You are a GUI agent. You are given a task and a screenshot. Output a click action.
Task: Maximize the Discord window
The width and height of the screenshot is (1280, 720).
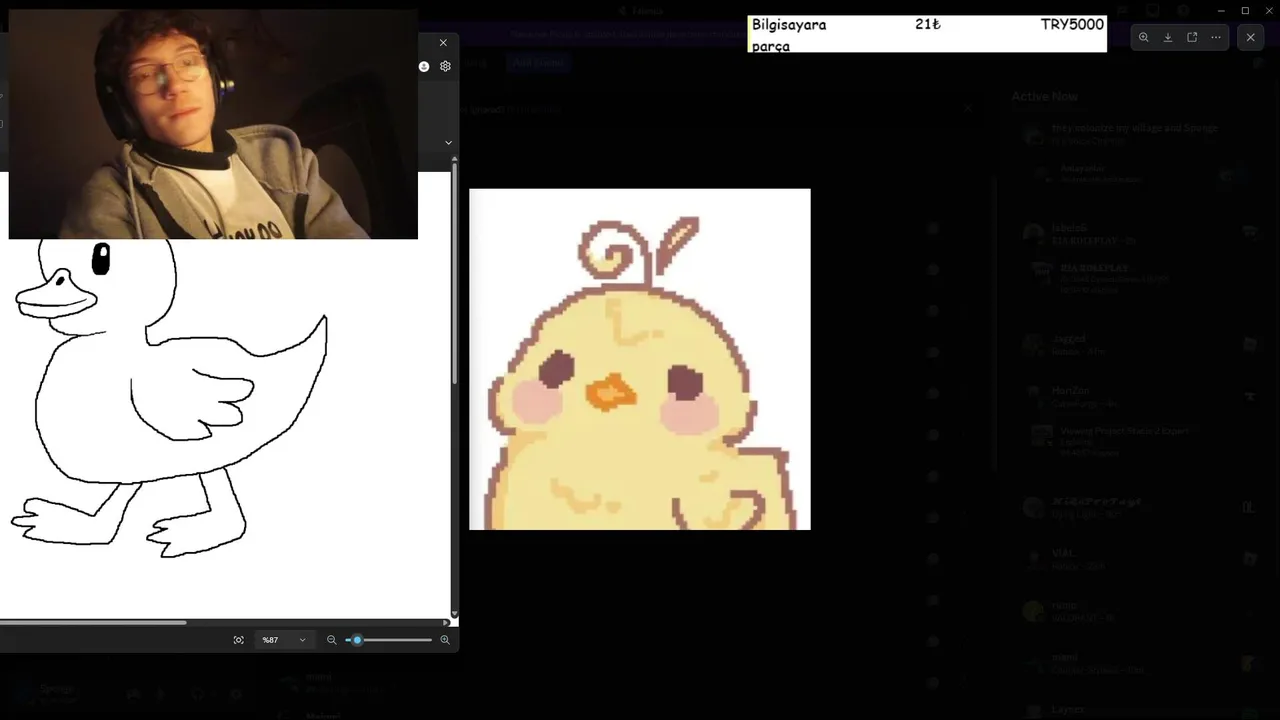coord(1245,10)
